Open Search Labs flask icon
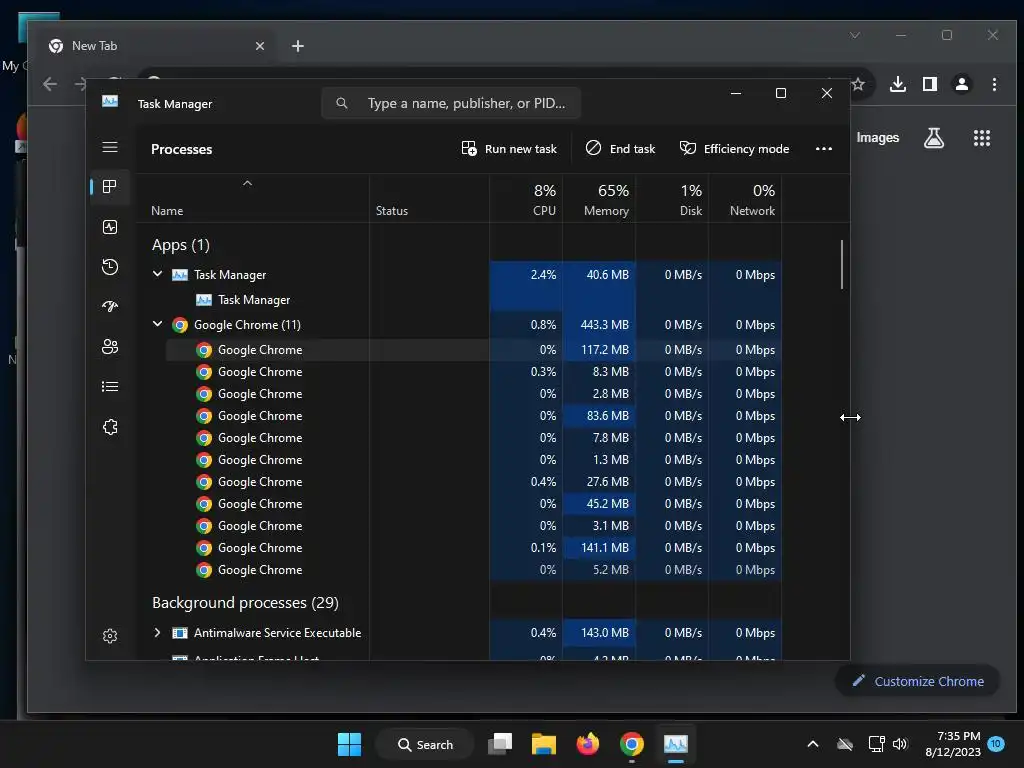 [x=934, y=138]
